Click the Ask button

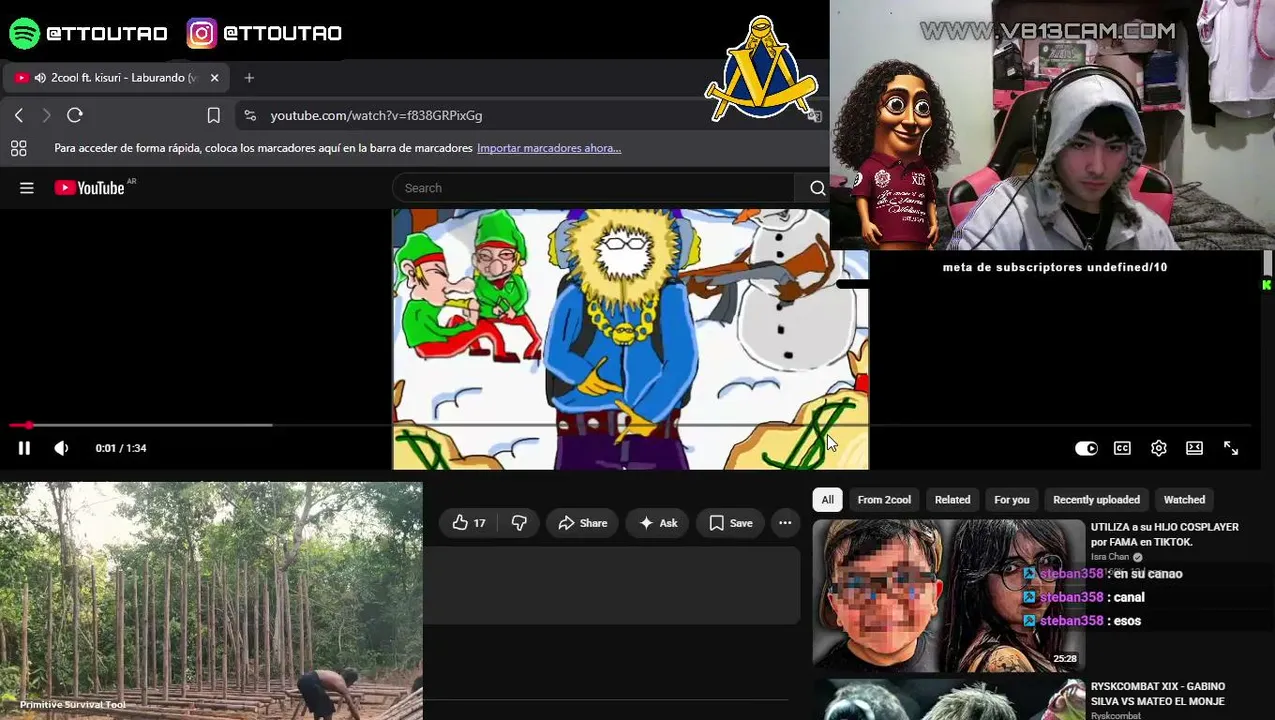pos(658,523)
